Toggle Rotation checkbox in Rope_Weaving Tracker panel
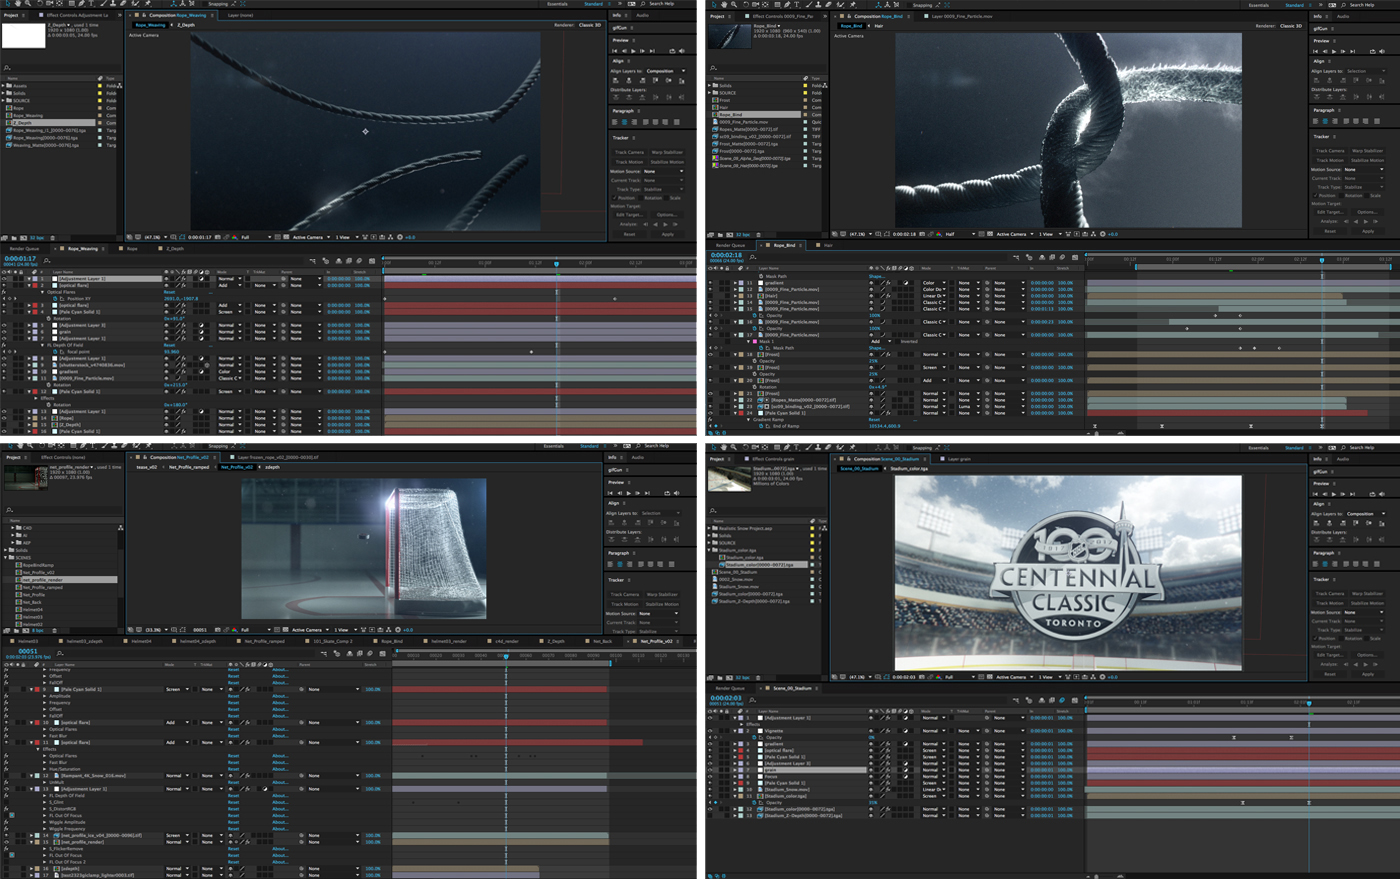Screen dimensions: 1400x879 click(x=641, y=198)
